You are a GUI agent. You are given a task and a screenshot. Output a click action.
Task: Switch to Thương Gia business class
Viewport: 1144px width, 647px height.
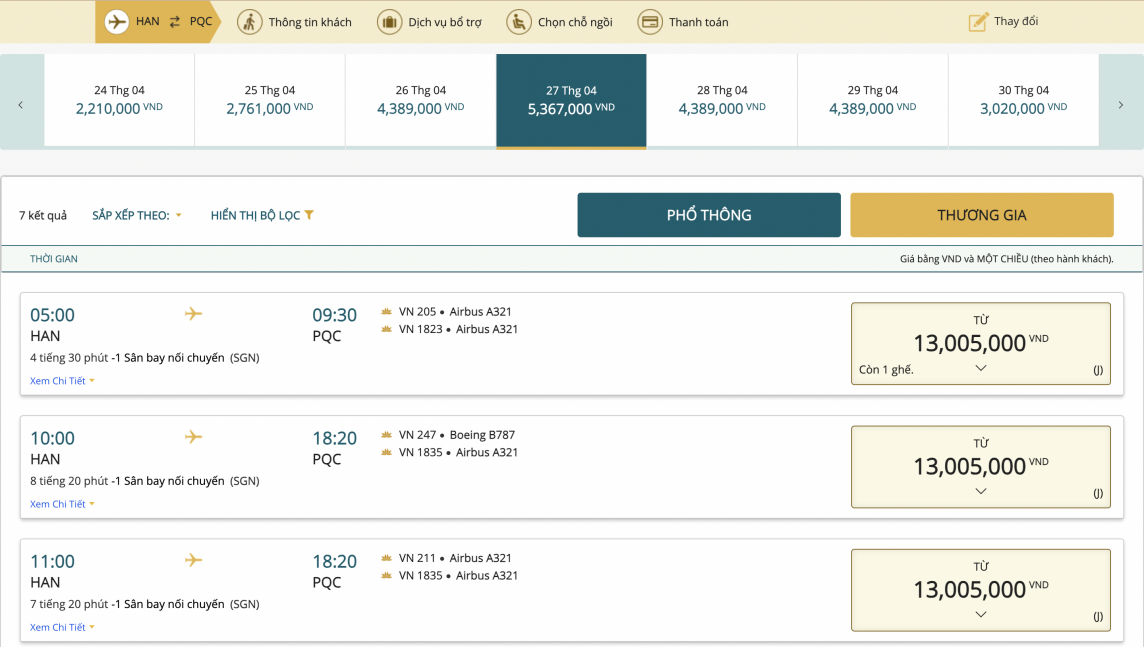point(981,215)
